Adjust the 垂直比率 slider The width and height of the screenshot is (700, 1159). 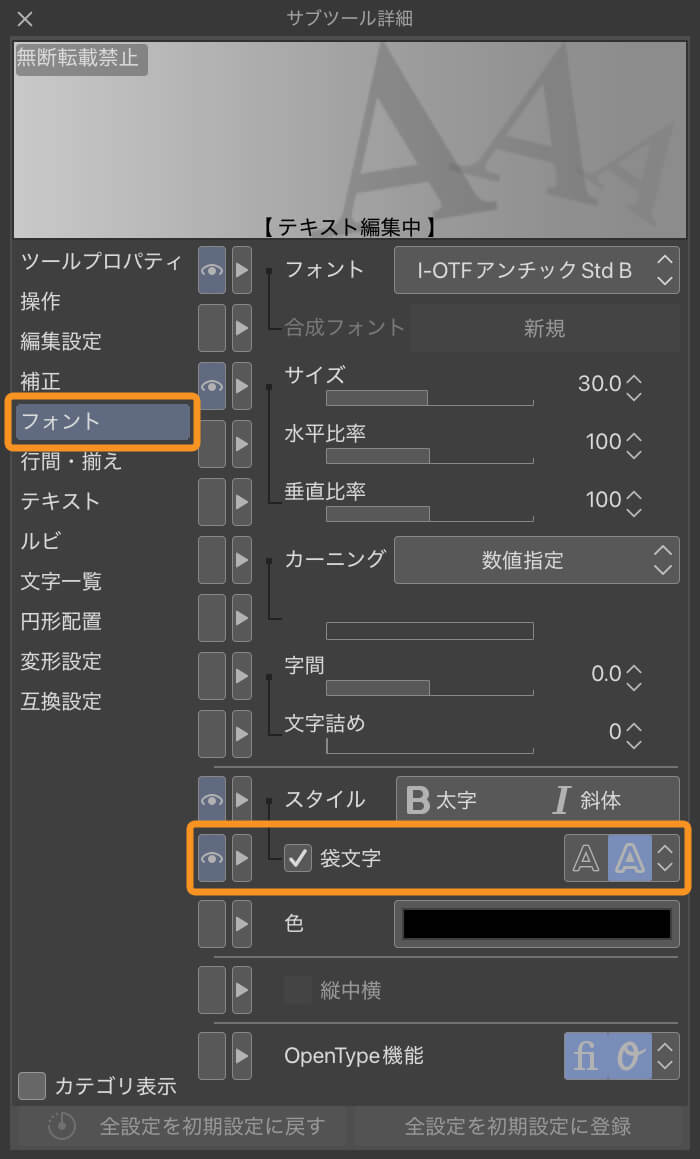[x=429, y=513]
